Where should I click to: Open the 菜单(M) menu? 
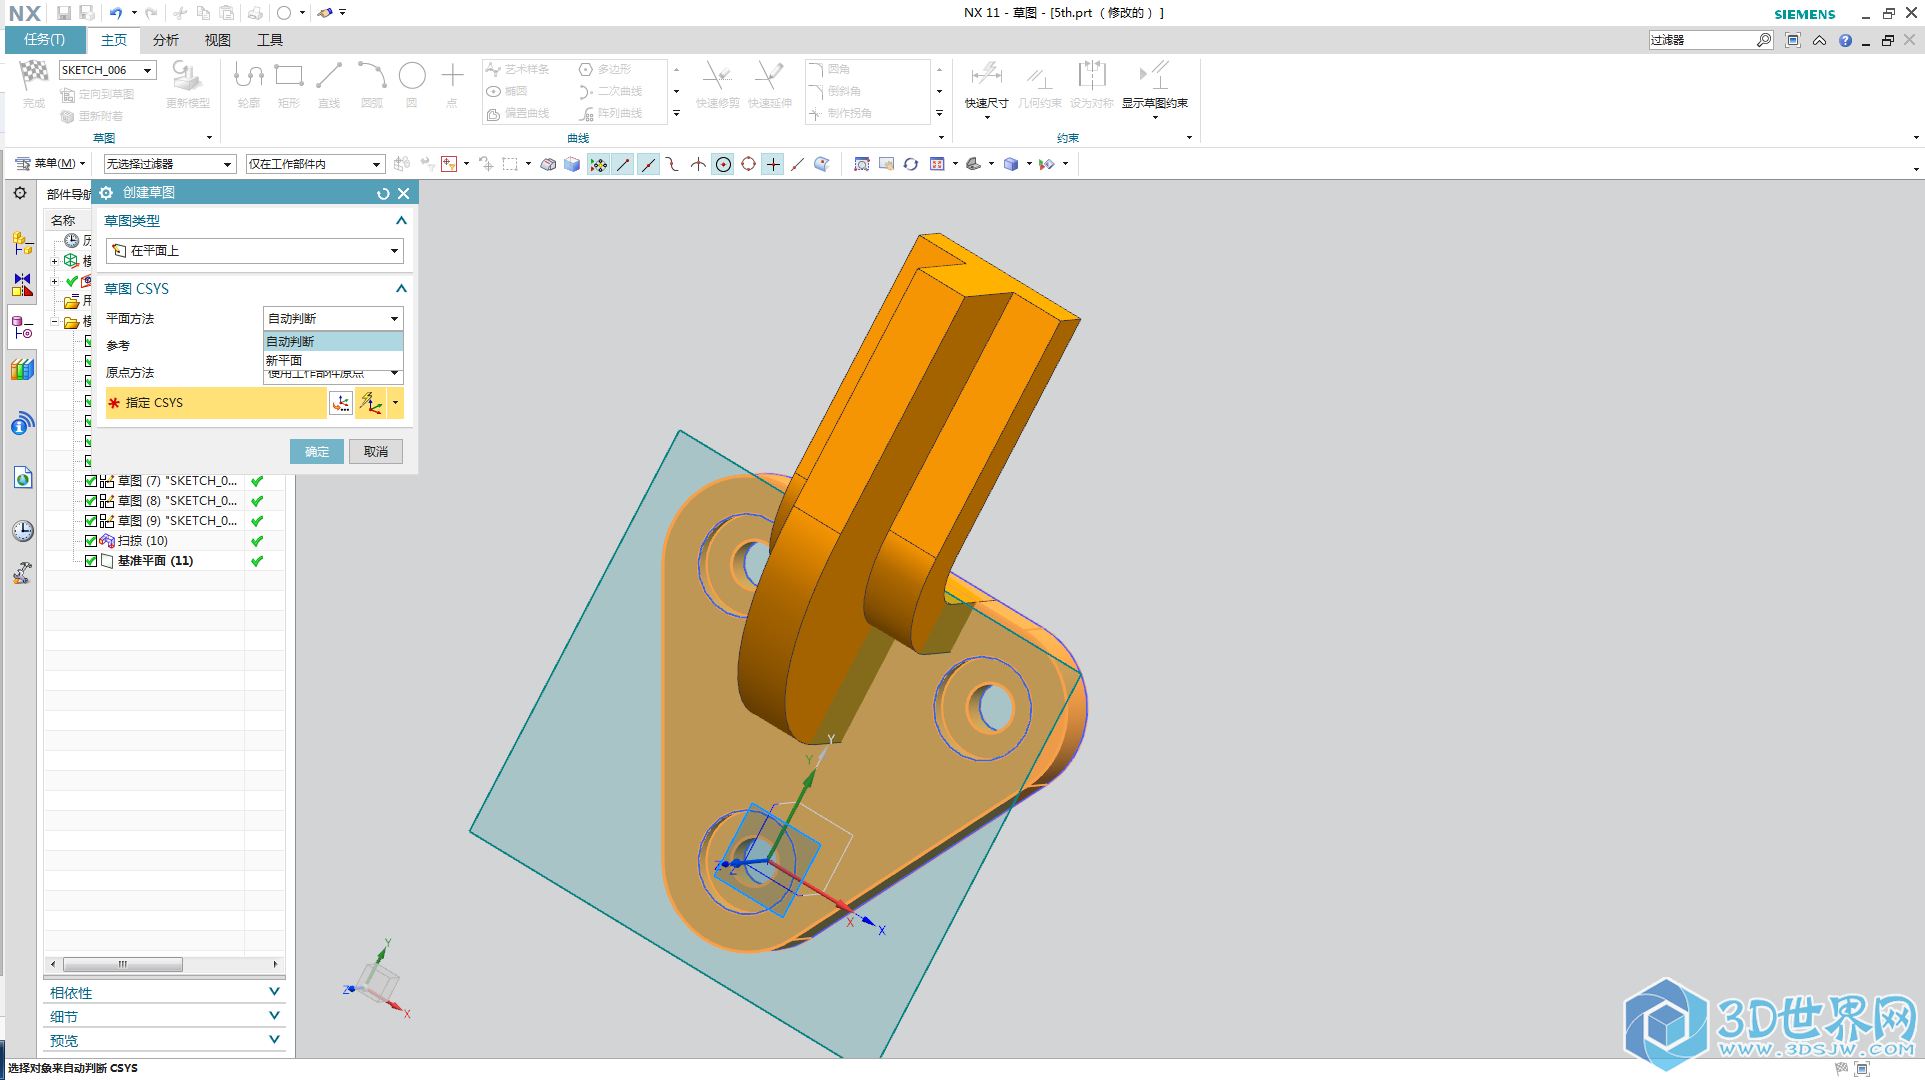click(50, 164)
